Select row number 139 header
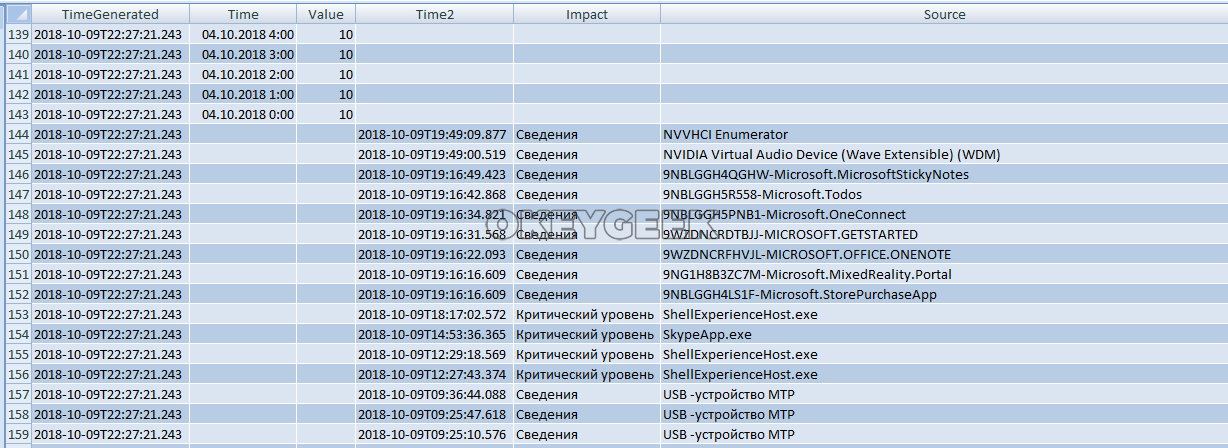The height and width of the screenshot is (448, 1228). coord(17,34)
